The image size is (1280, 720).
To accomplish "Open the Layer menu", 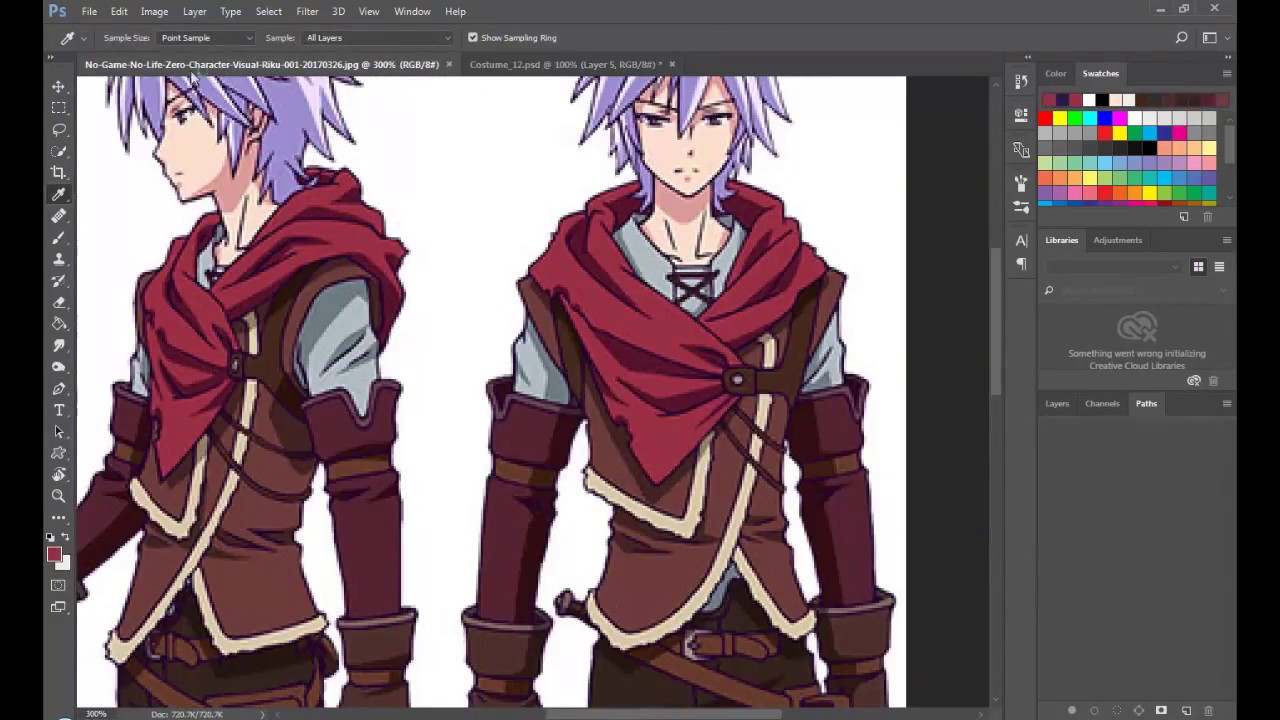I will point(194,11).
